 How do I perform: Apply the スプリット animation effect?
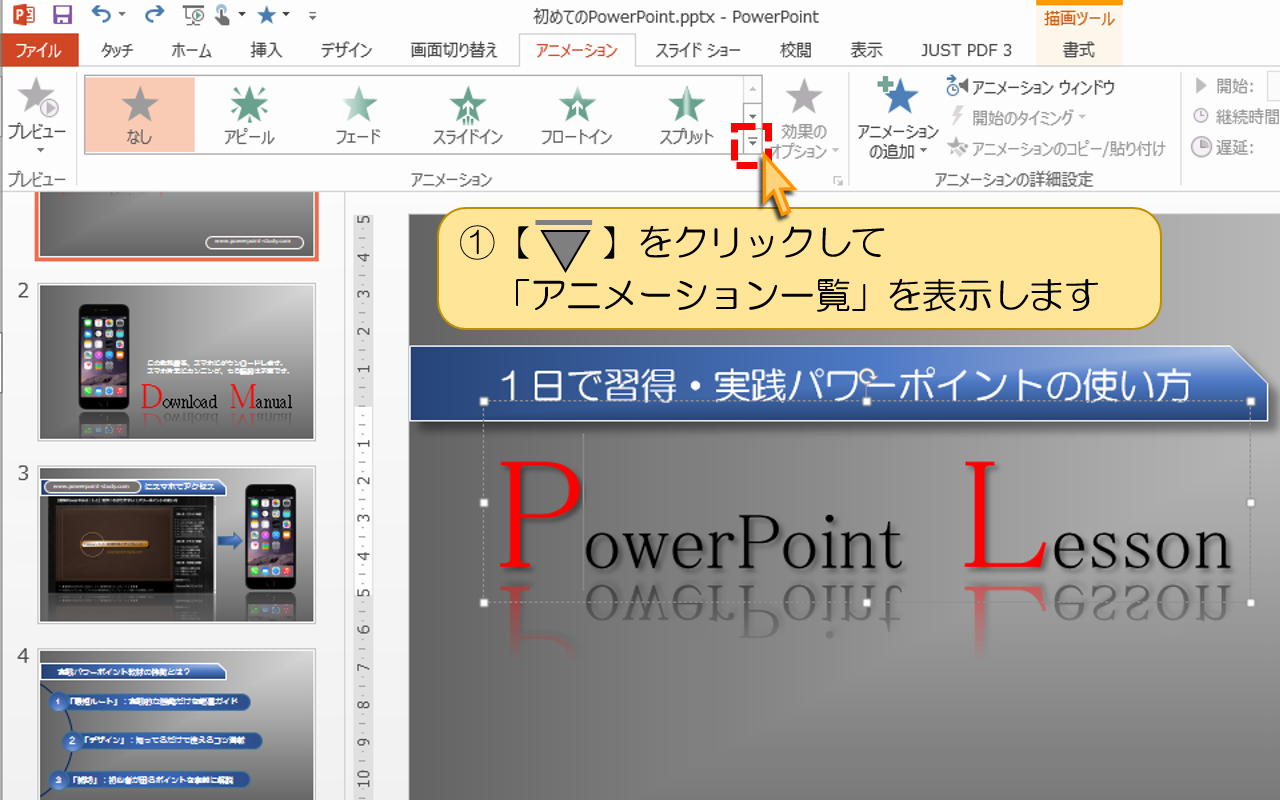[686, 114]
